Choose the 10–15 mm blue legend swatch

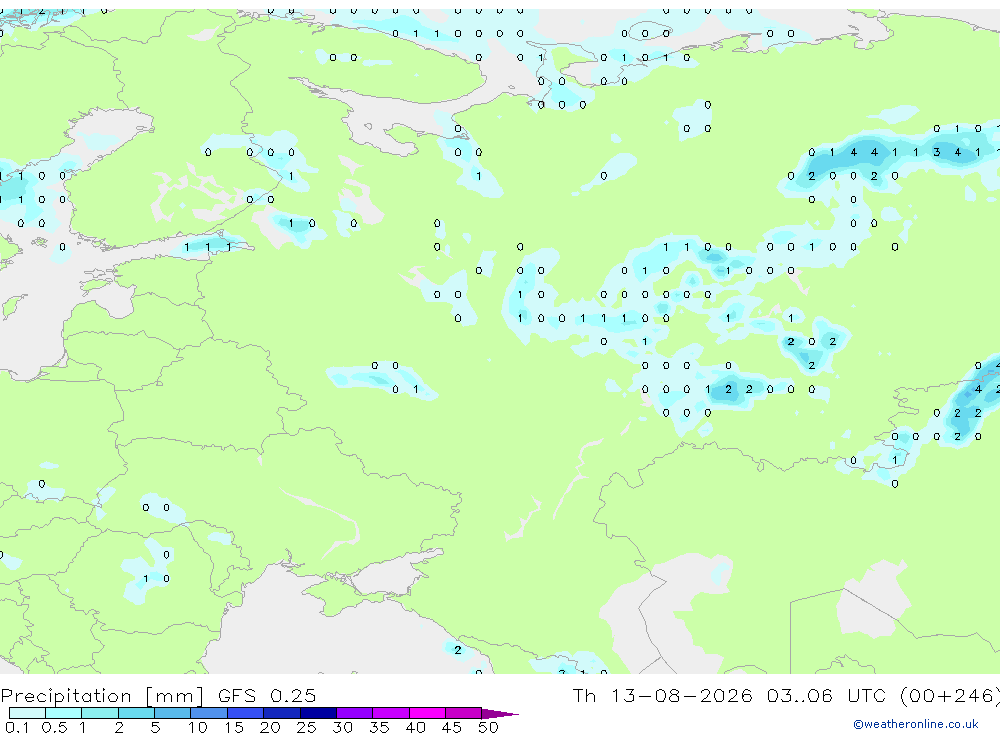(209, 713)
